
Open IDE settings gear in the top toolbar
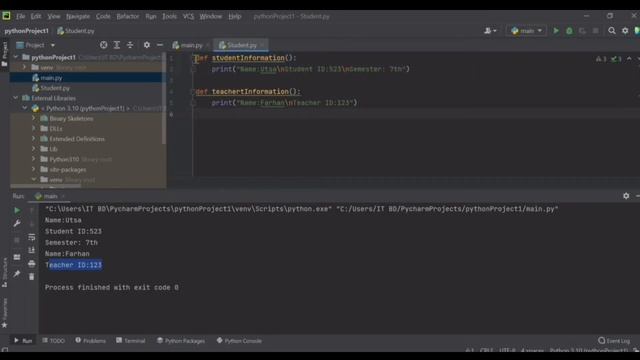(625, 31)
